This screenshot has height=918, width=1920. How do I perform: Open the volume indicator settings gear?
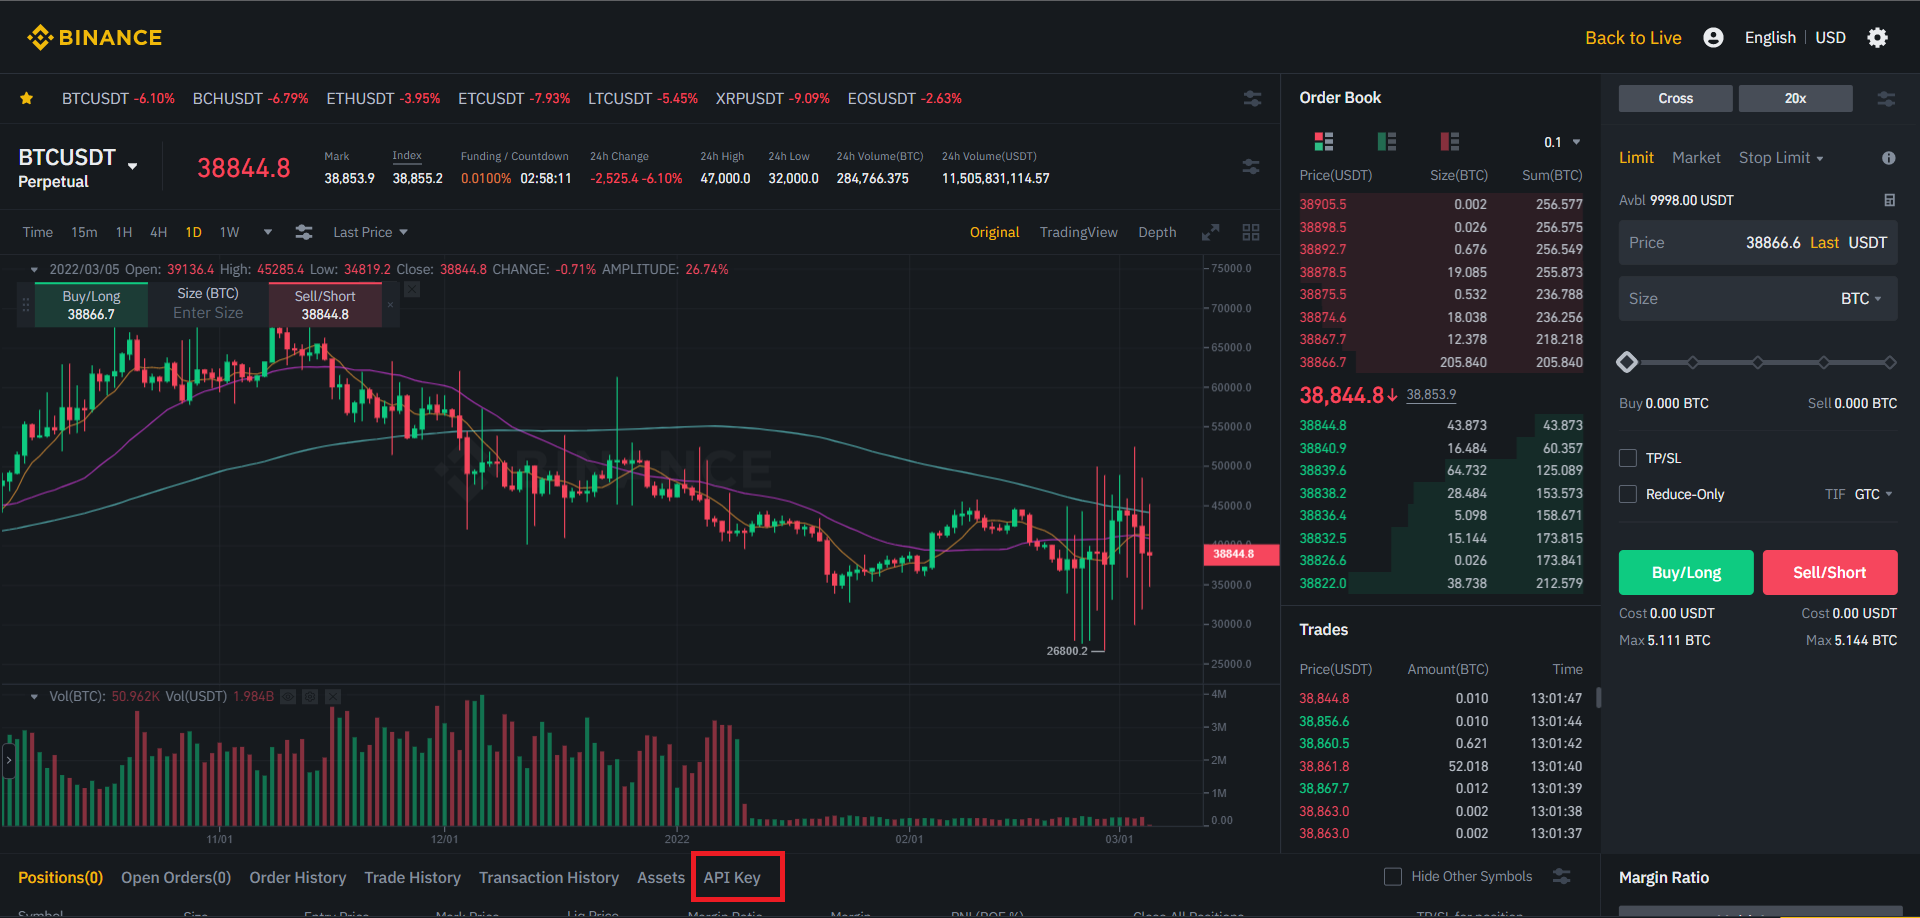click(x=310, y=697)
